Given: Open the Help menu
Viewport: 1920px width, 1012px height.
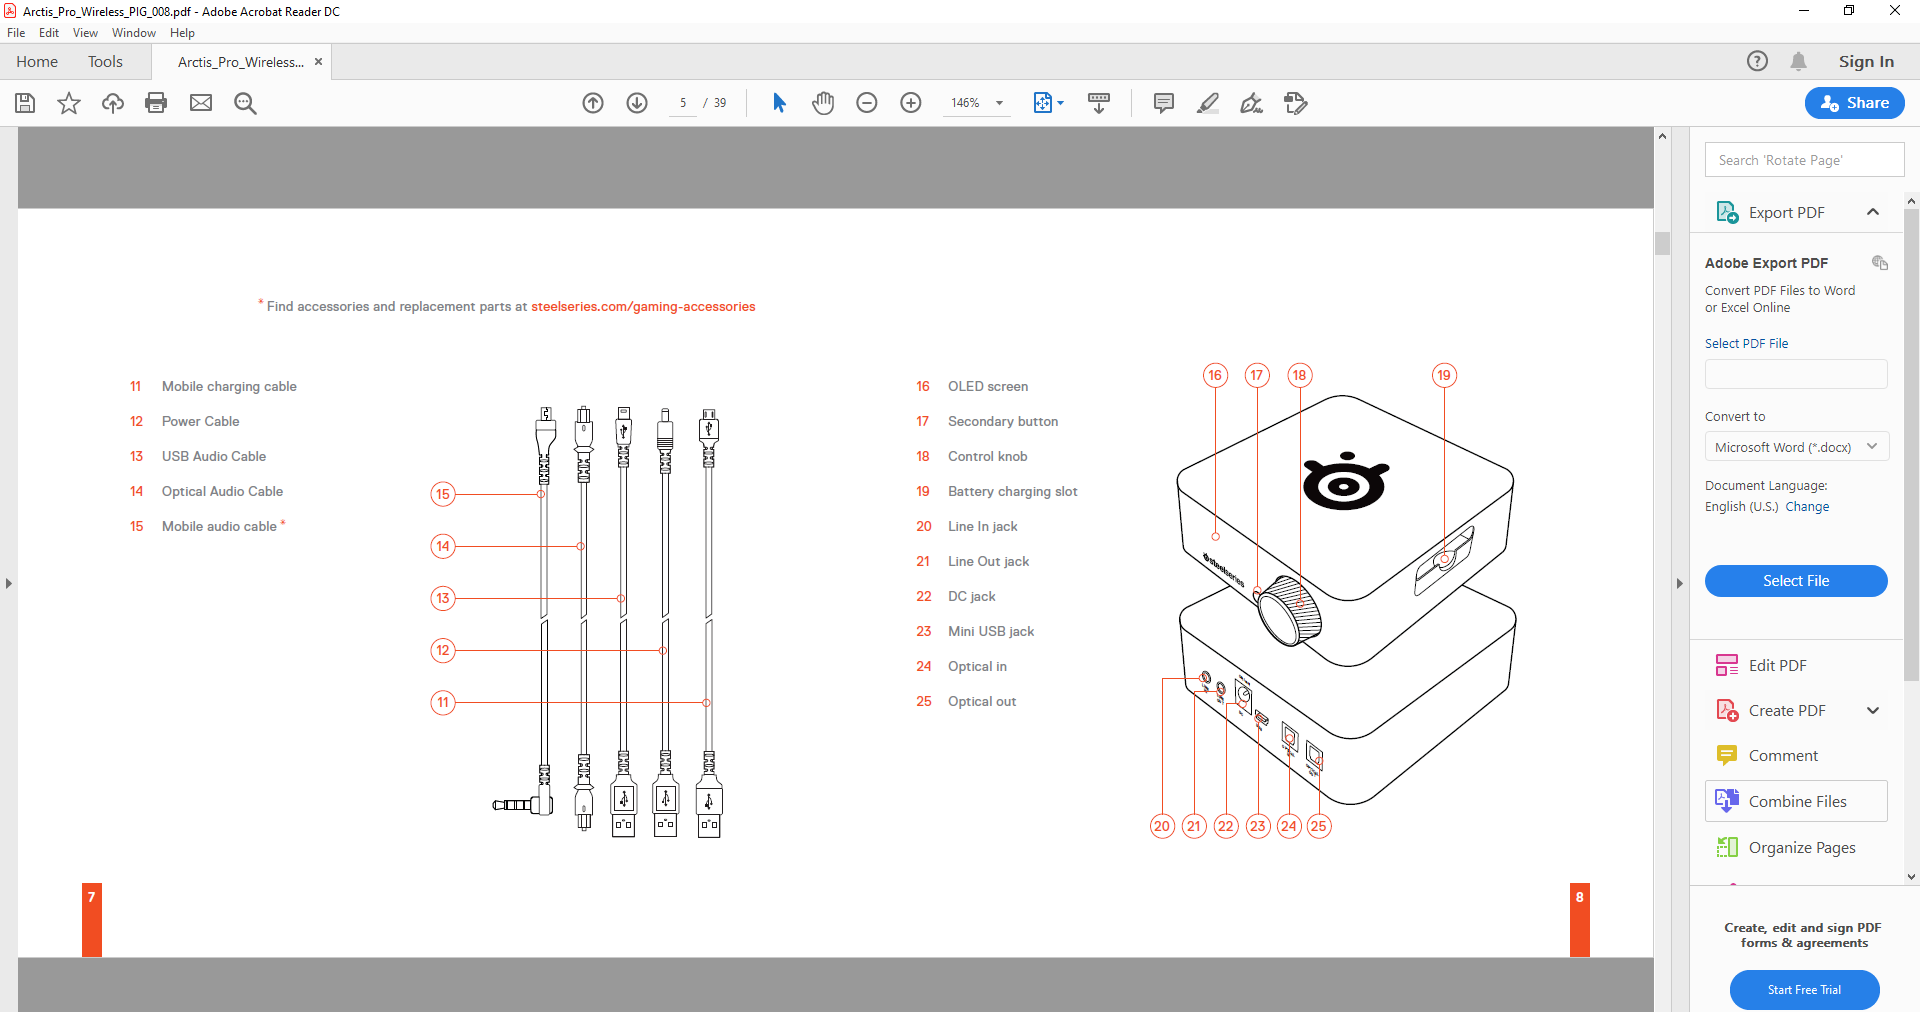Looking at the screenshot, I should tap(182, 33).
